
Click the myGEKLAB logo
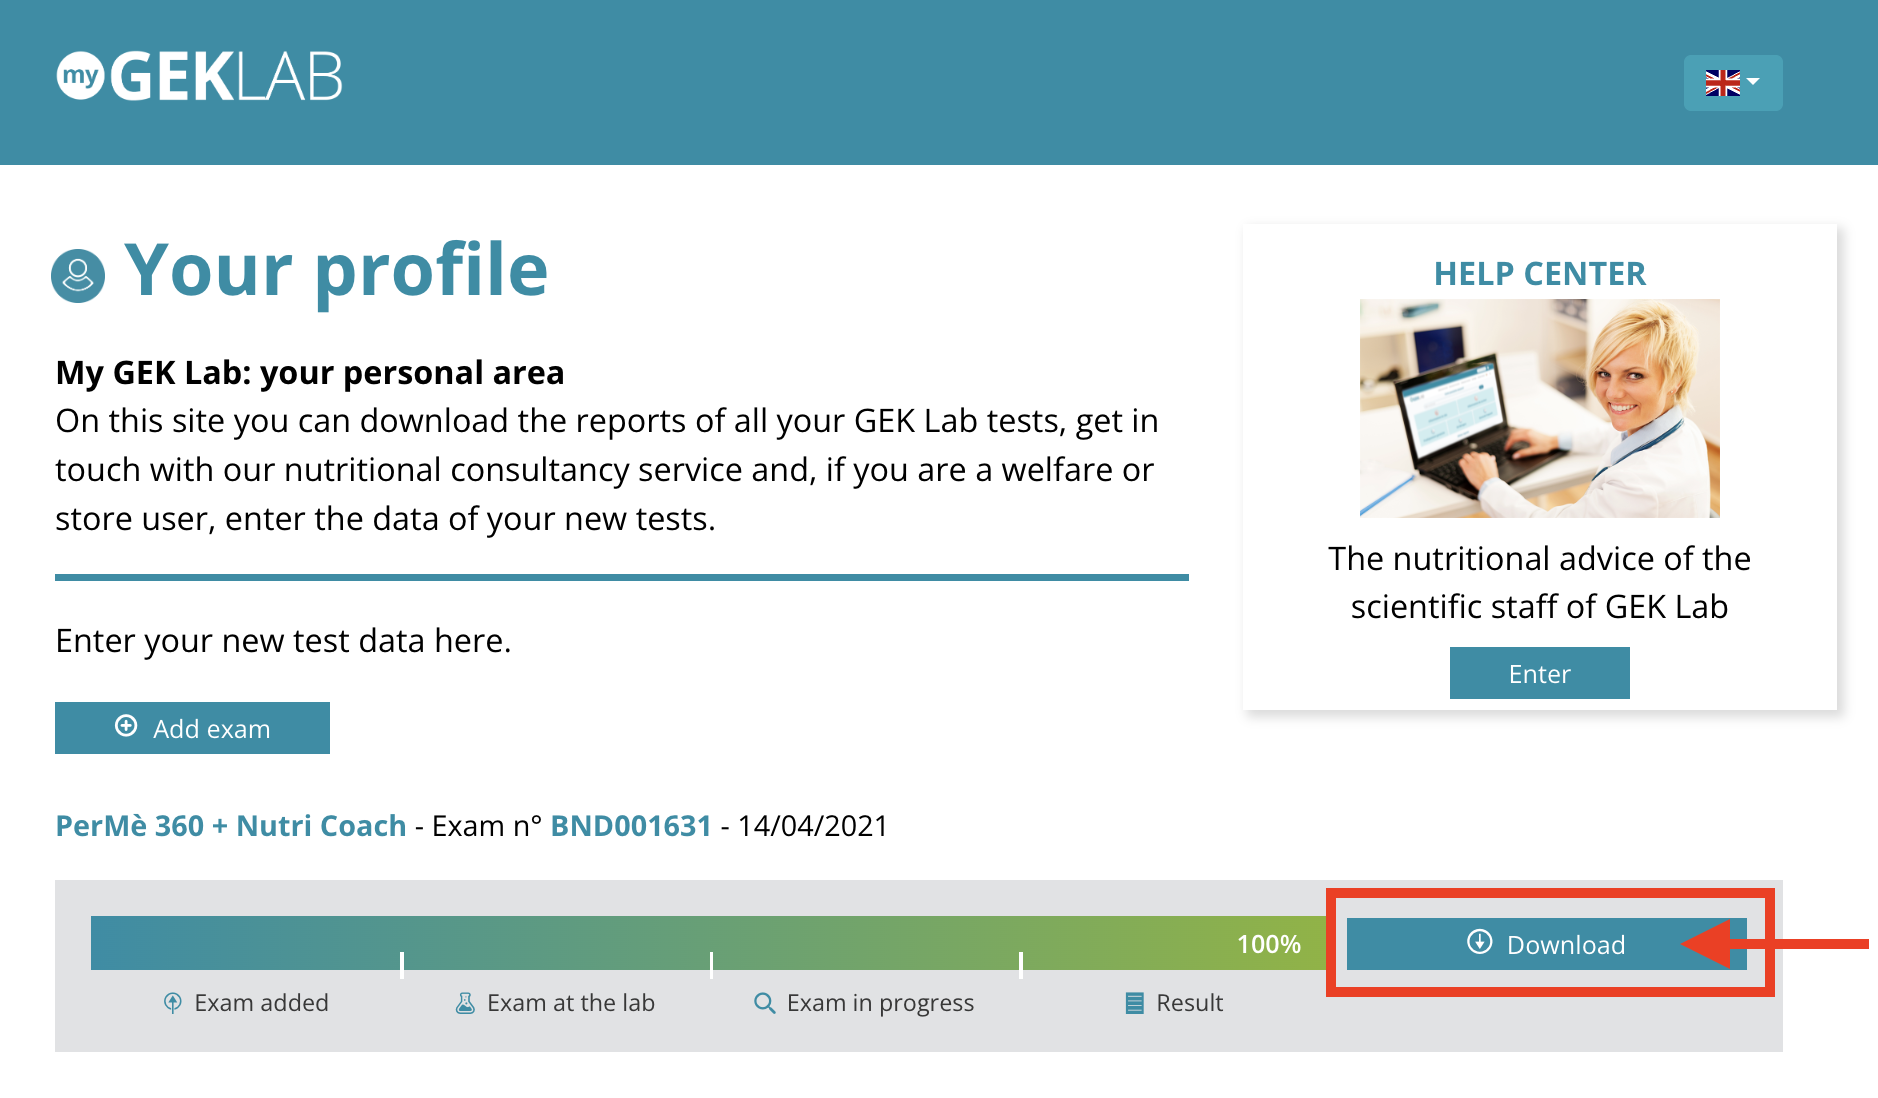pyautogui.click(x=200, y=77)
